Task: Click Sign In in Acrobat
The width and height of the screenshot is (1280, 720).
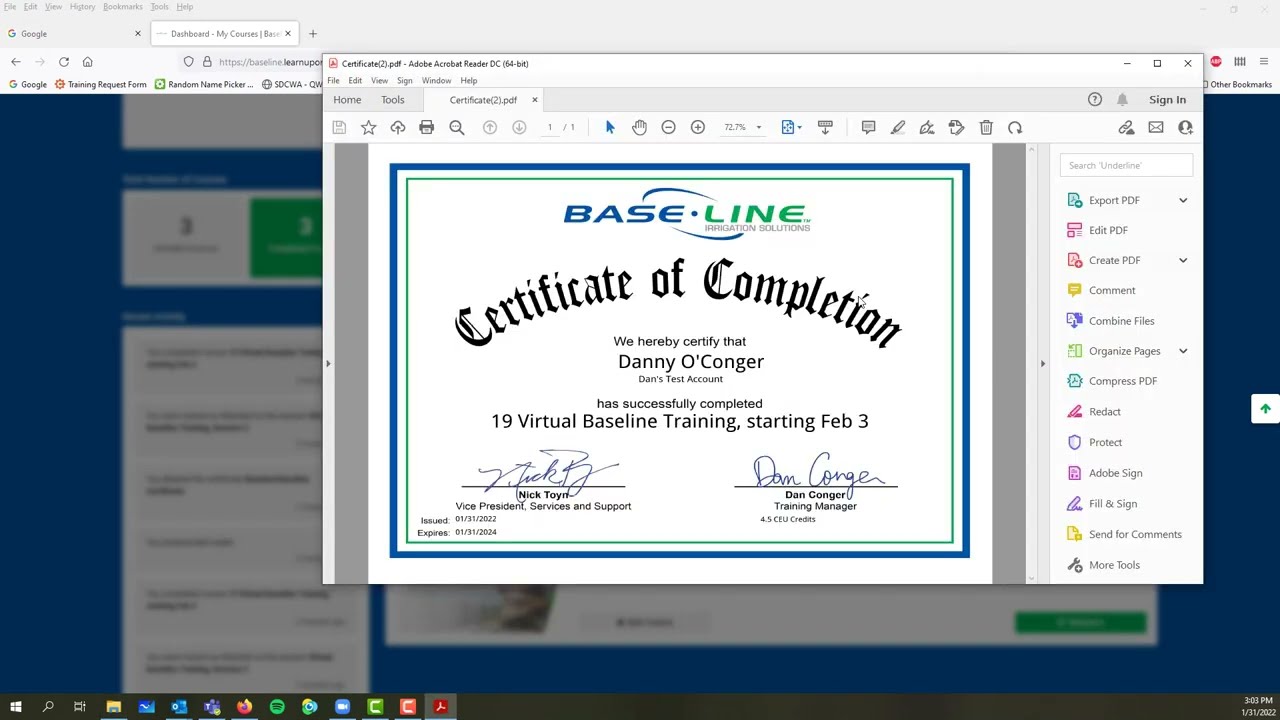Action: (1167, 100)
